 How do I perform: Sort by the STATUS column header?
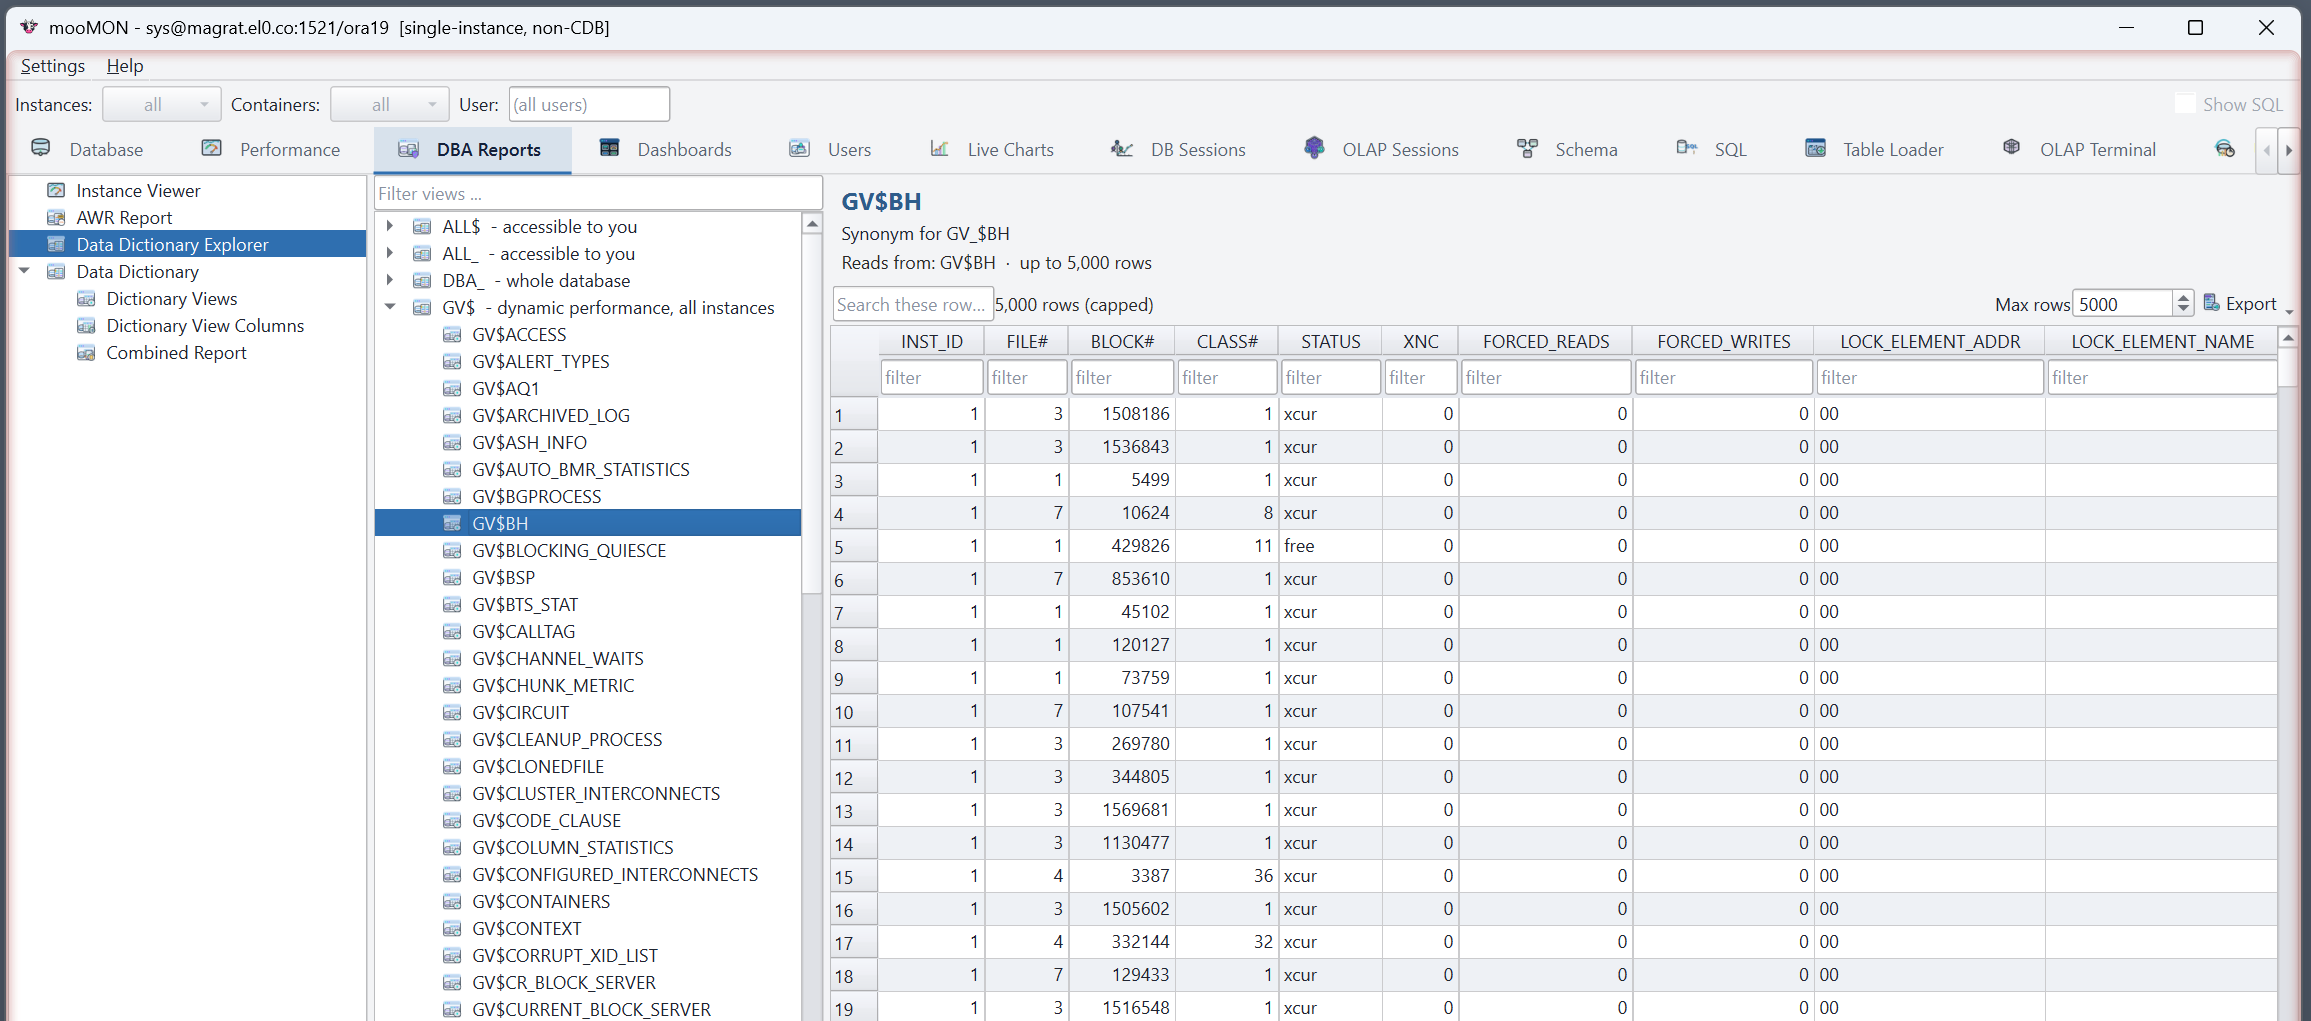(x=1330, y=341)
